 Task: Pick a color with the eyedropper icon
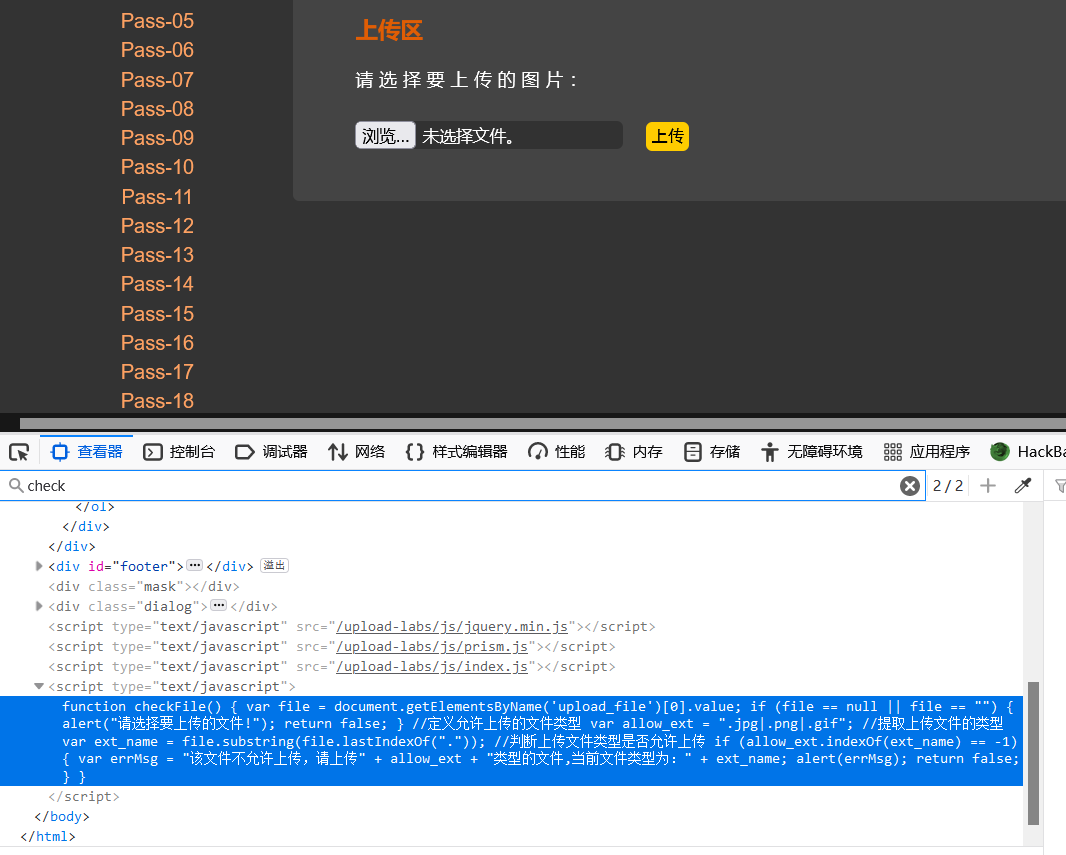pyautogui.click(x=1022, y=486)
